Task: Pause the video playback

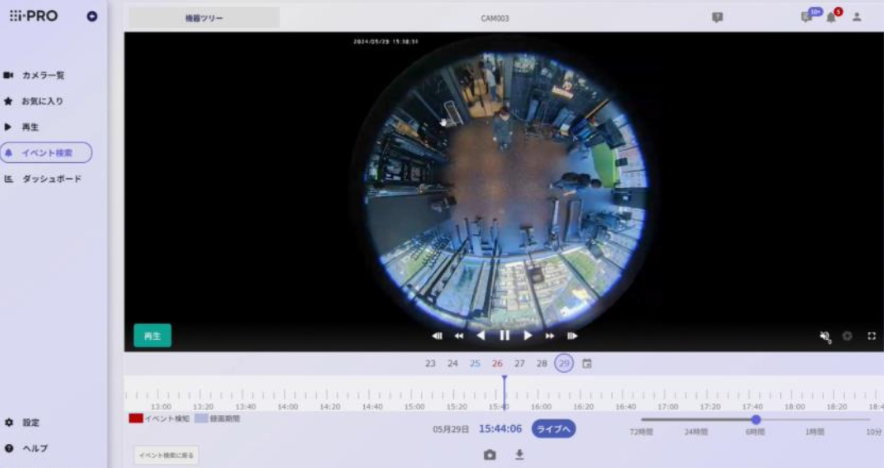Action: point(504,336)
